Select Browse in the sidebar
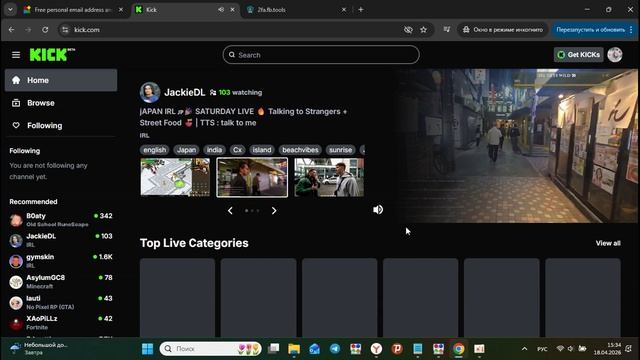This screenshot has width=640, height=360. pos(61,103)
